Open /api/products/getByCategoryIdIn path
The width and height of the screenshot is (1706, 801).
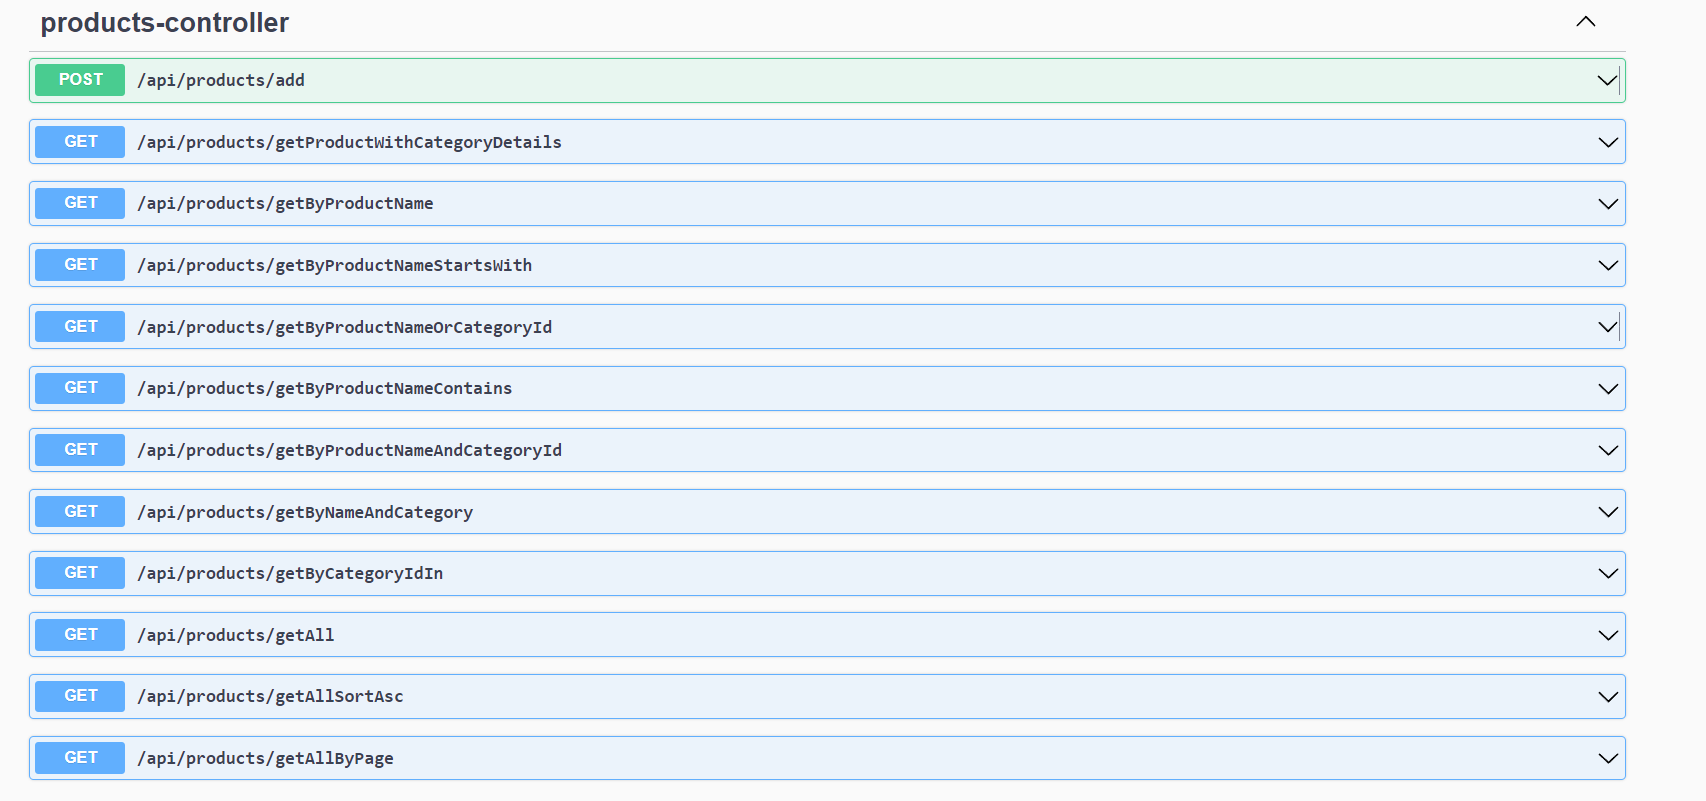point(290,573)
